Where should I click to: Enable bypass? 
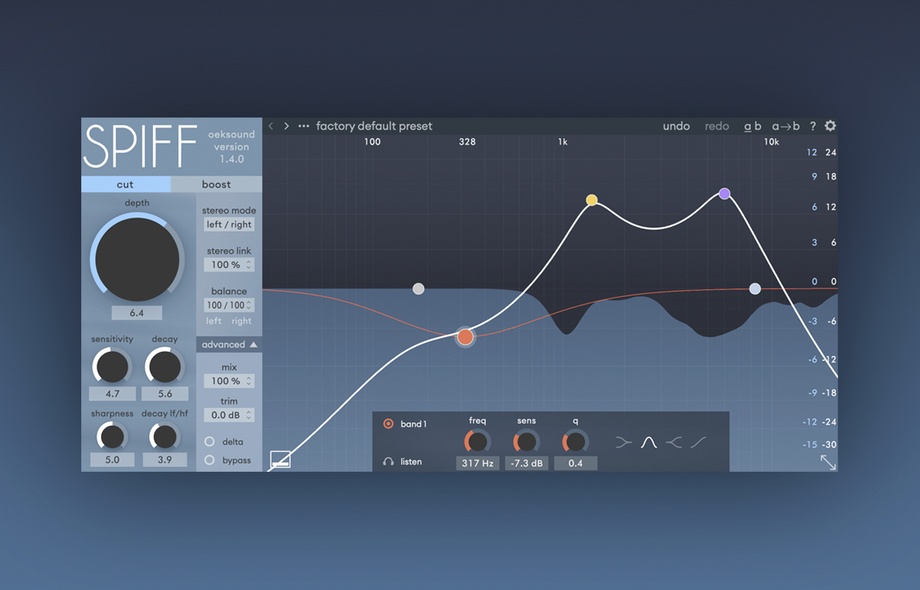coord(209,460)
